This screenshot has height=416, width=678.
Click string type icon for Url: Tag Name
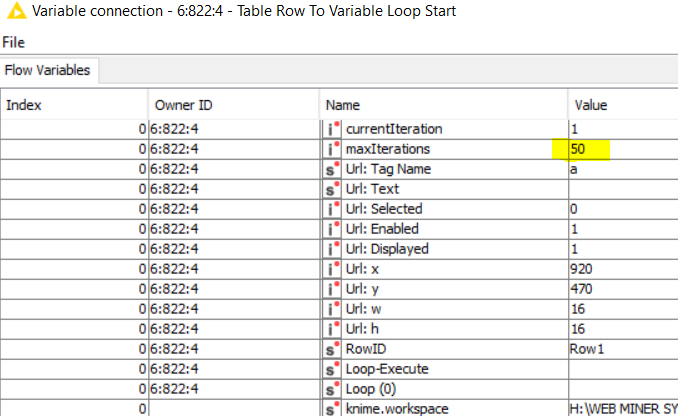tap(332, 169)
